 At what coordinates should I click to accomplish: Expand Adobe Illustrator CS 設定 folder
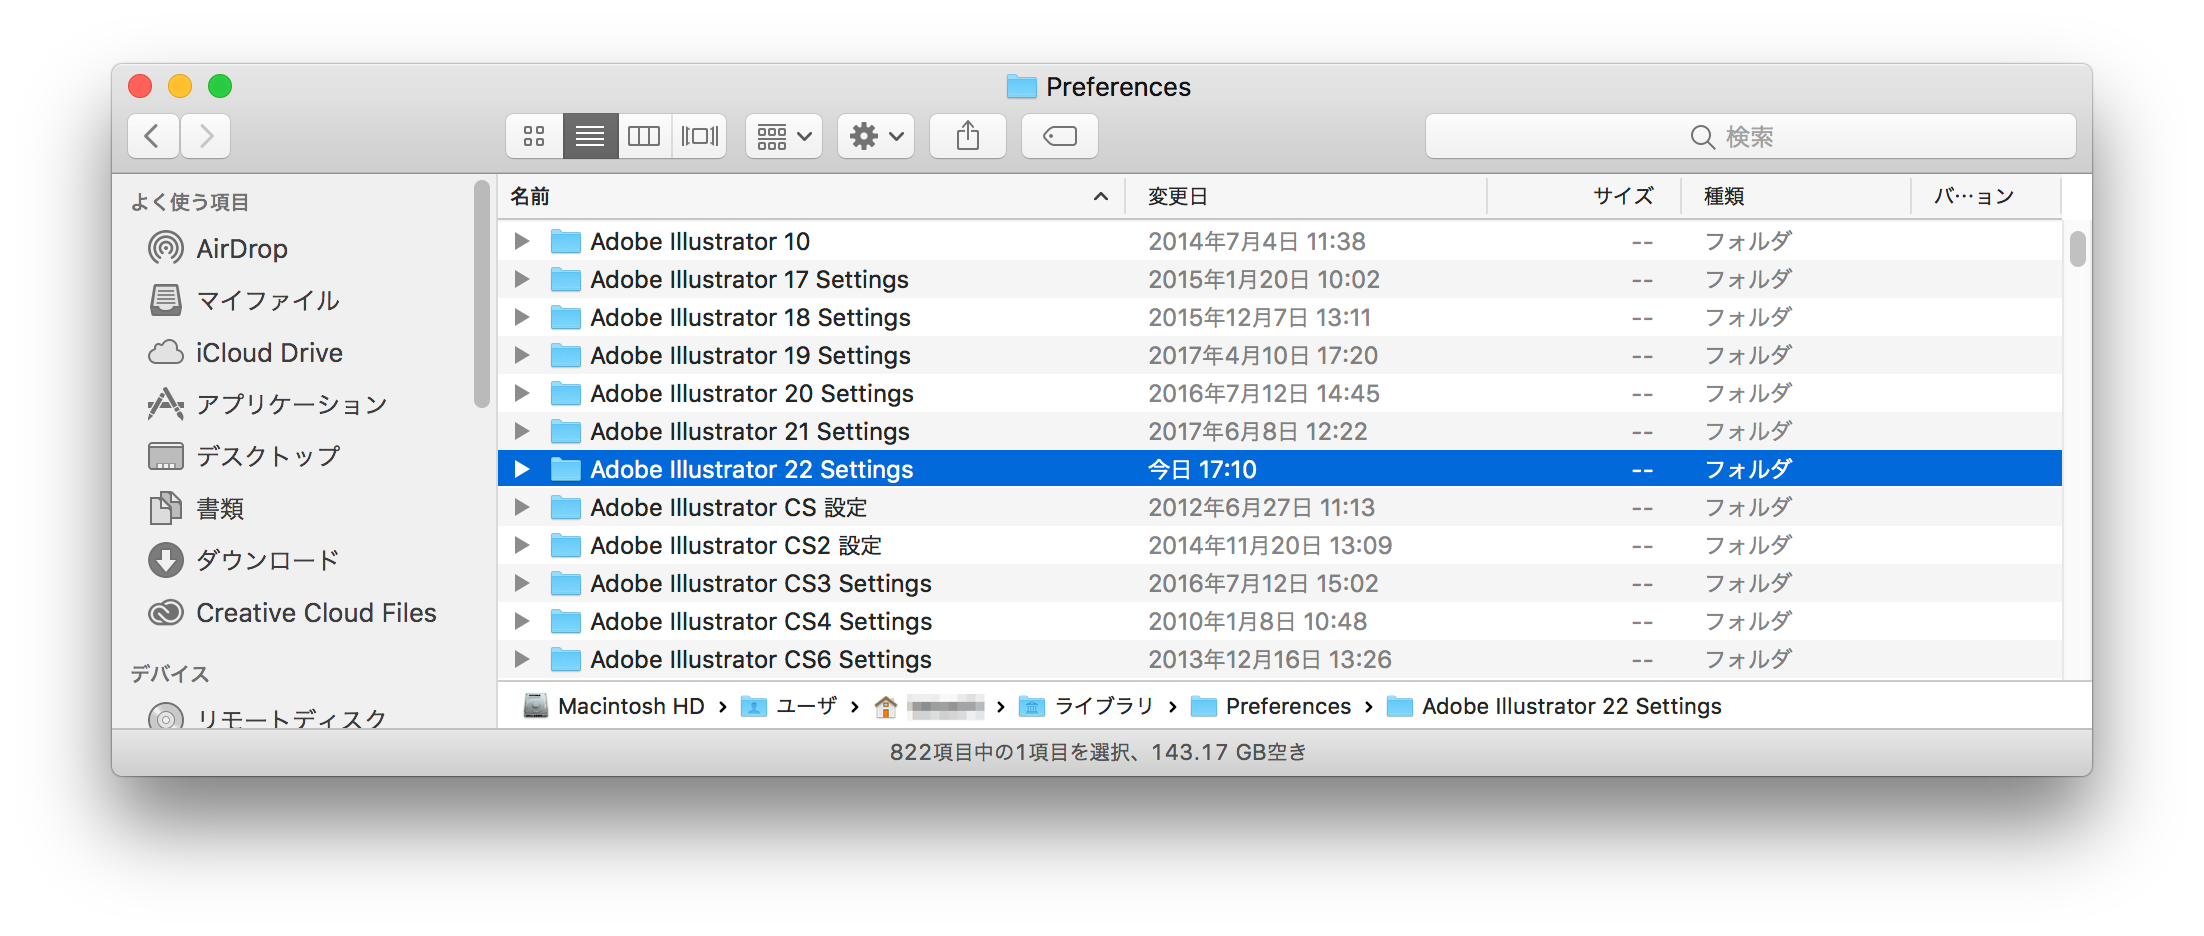point(521,507)
